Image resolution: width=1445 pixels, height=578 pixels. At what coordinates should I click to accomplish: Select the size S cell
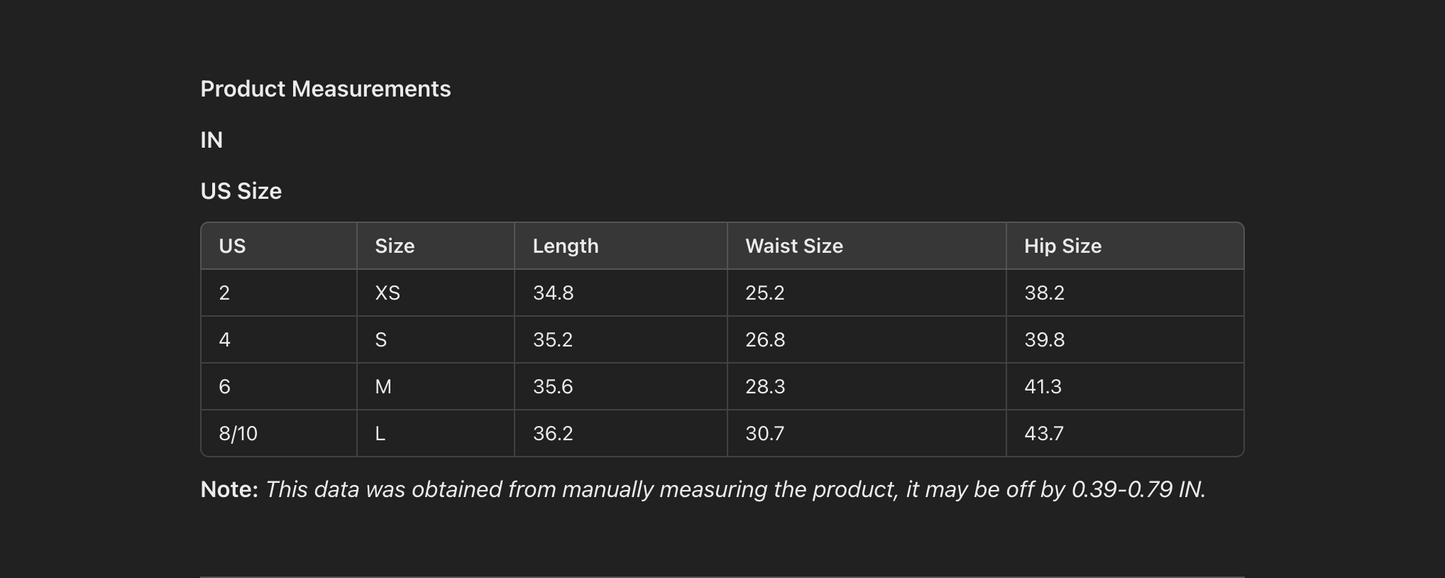(381, 340)
